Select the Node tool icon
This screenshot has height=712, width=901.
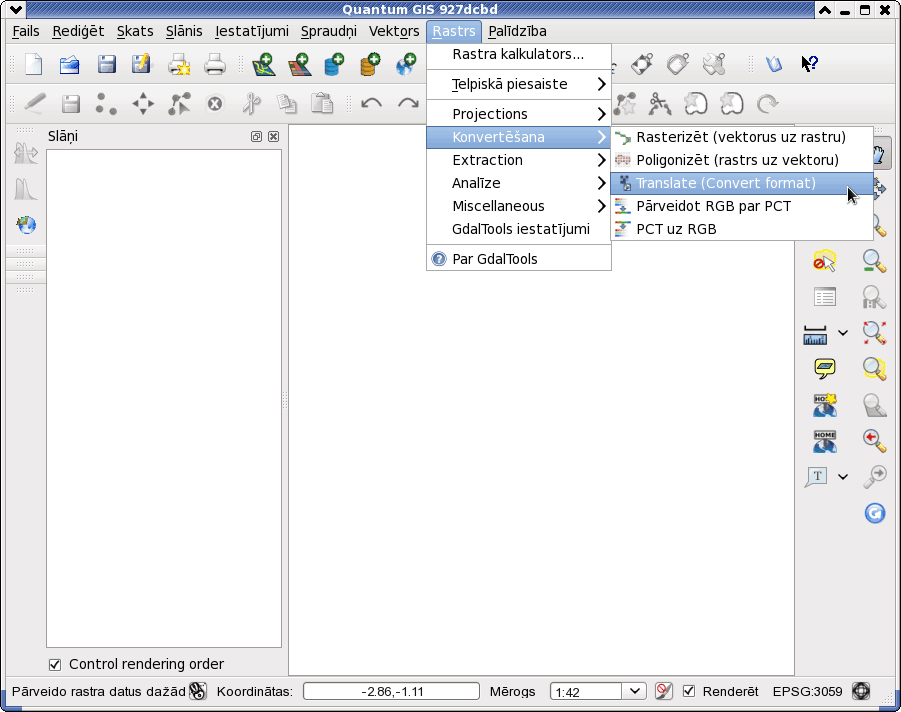point(179,104)
